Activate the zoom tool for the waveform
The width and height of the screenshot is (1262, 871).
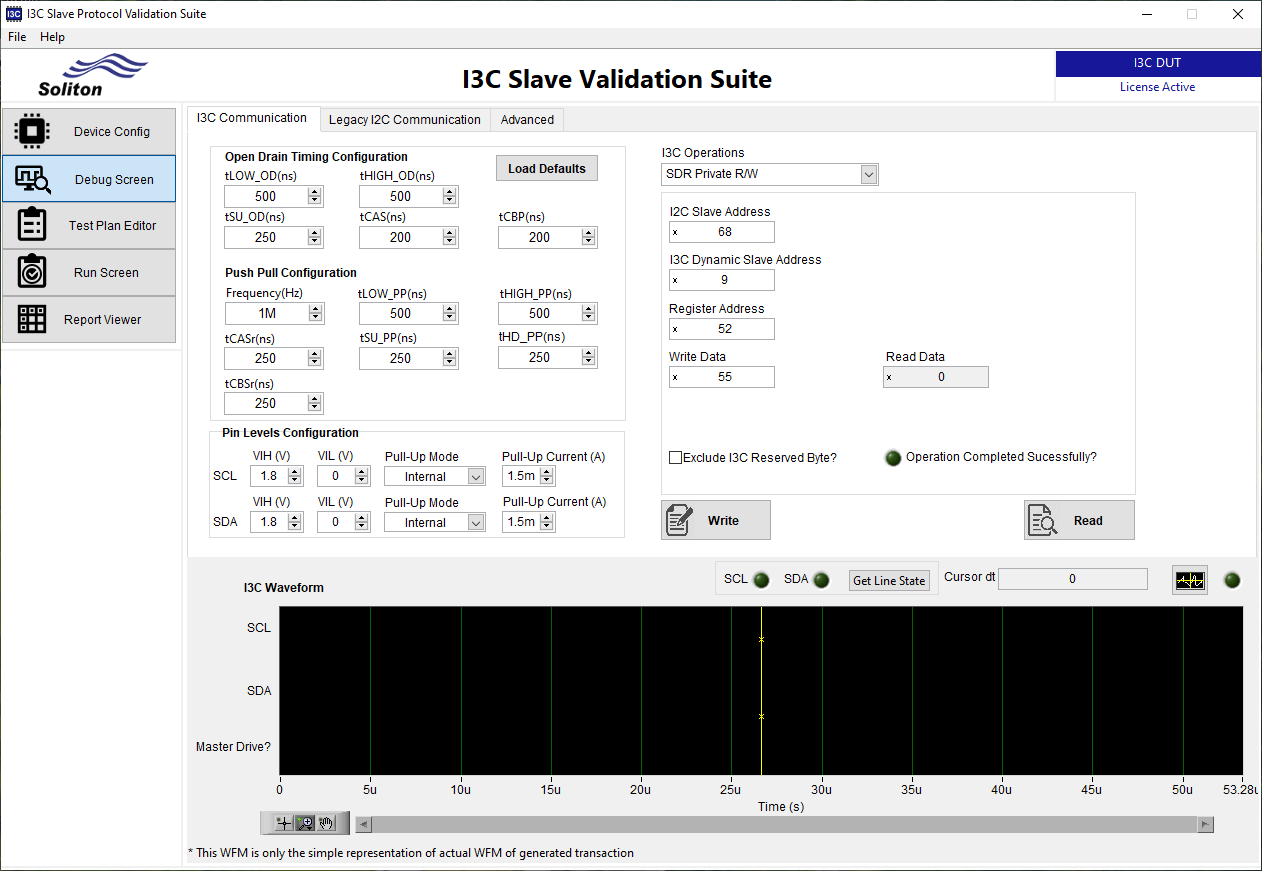point(306,823)
